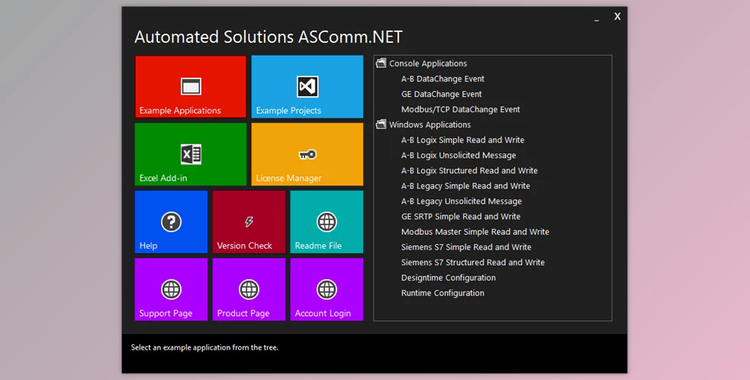Select the Designtime Configuration example
The image size is (750, 380).
click(448, 278)
